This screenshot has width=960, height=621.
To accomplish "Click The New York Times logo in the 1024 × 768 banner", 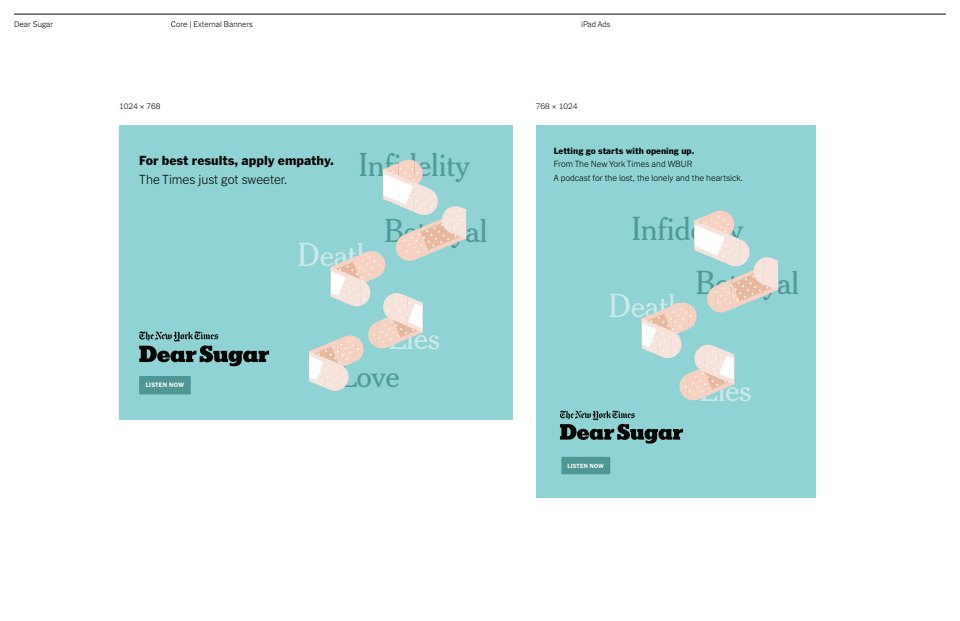I will 178,336.
